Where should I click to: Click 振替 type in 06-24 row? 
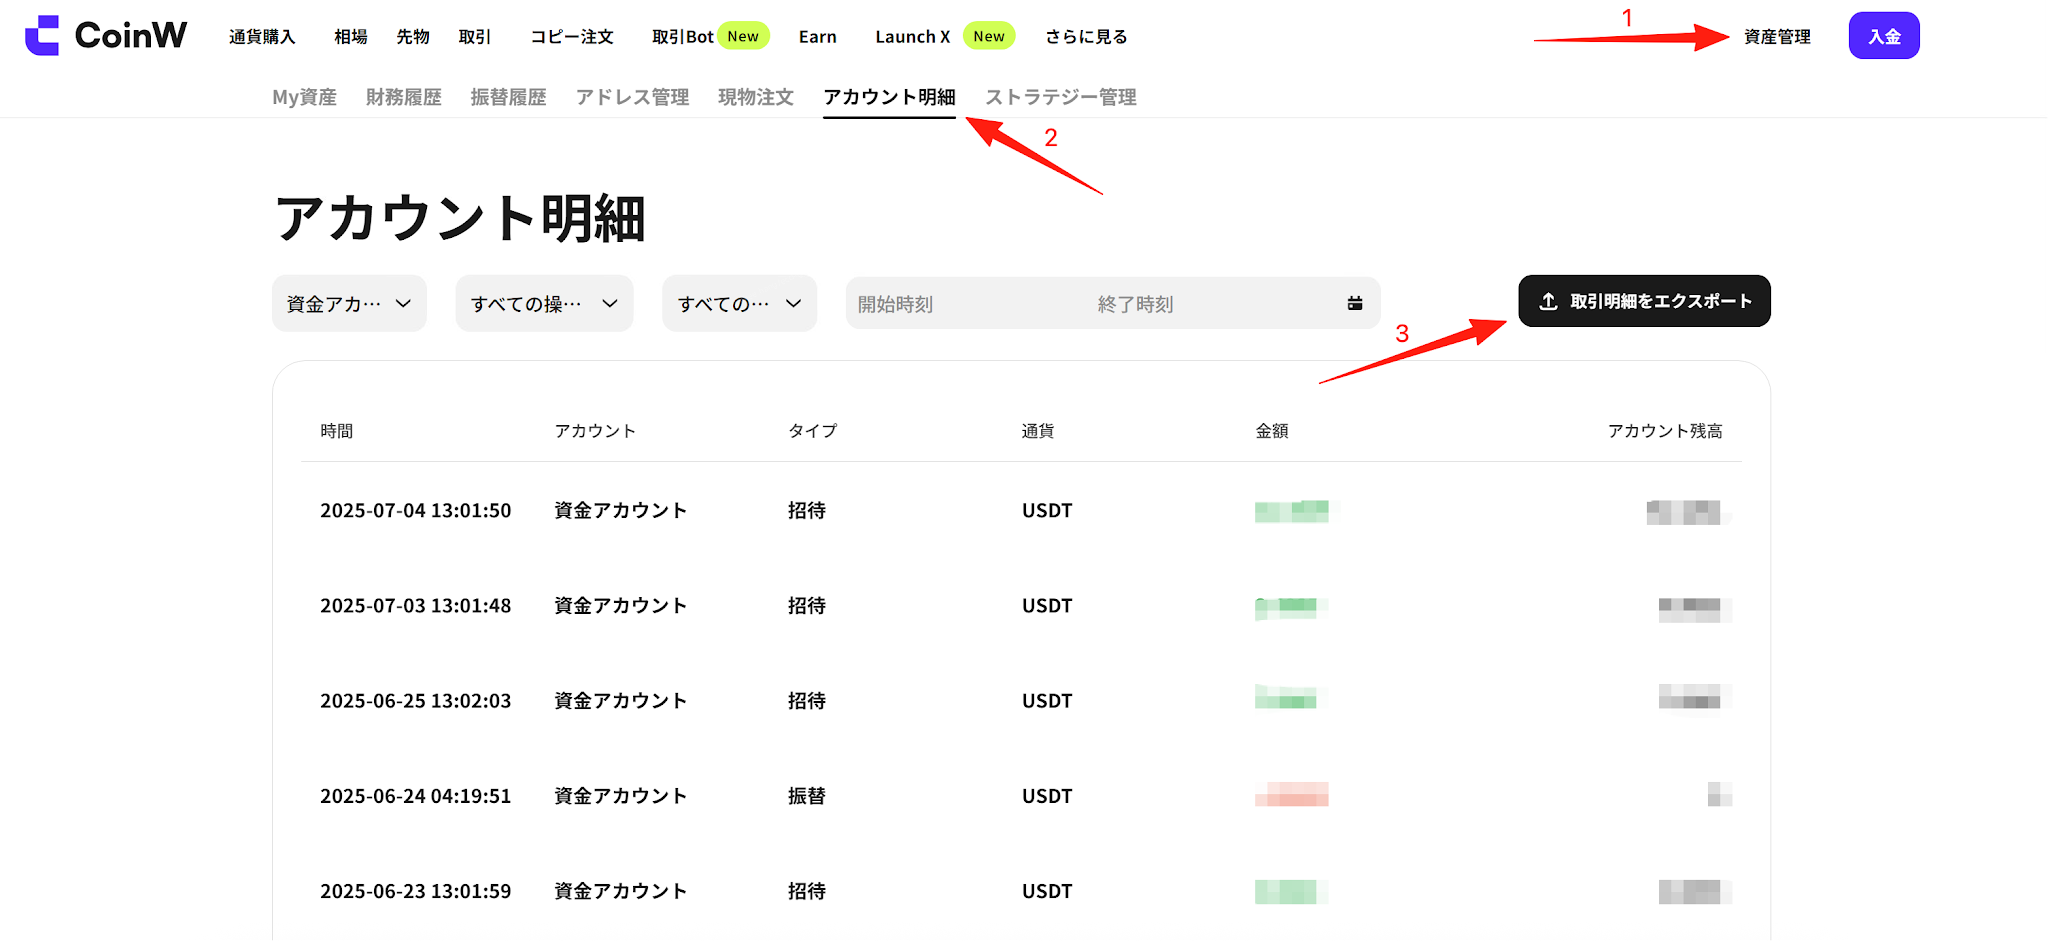coord(807,796)
